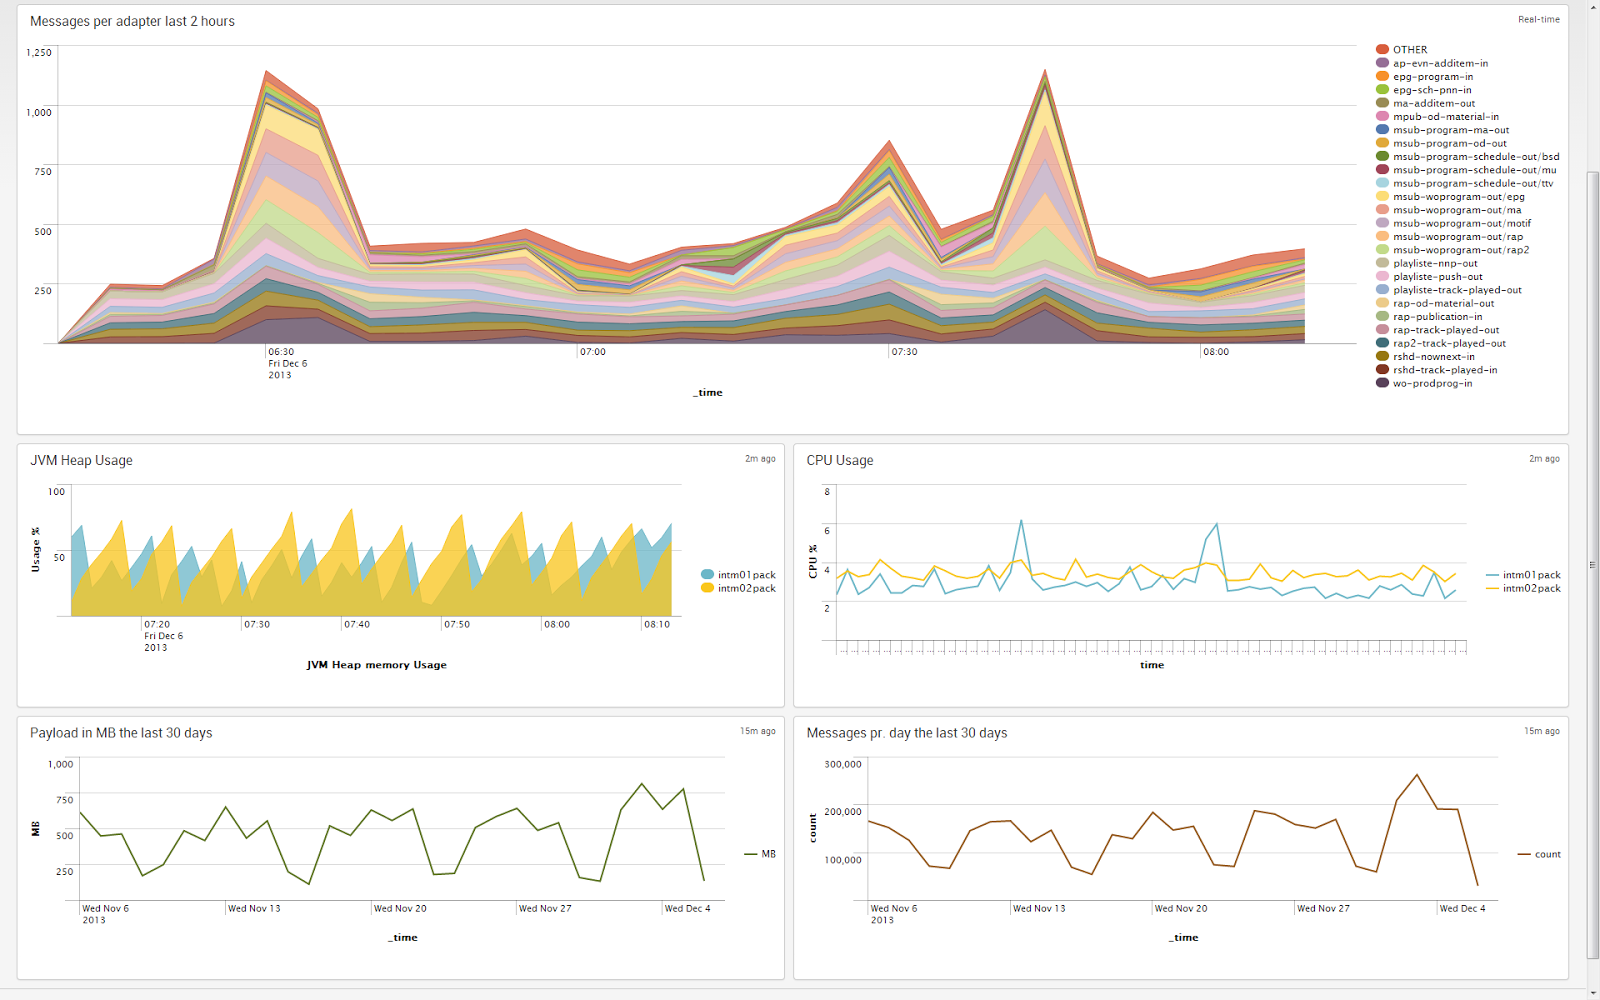Click the intm02pack swatch in JVM Heap legend

click(x=706, y=588)
